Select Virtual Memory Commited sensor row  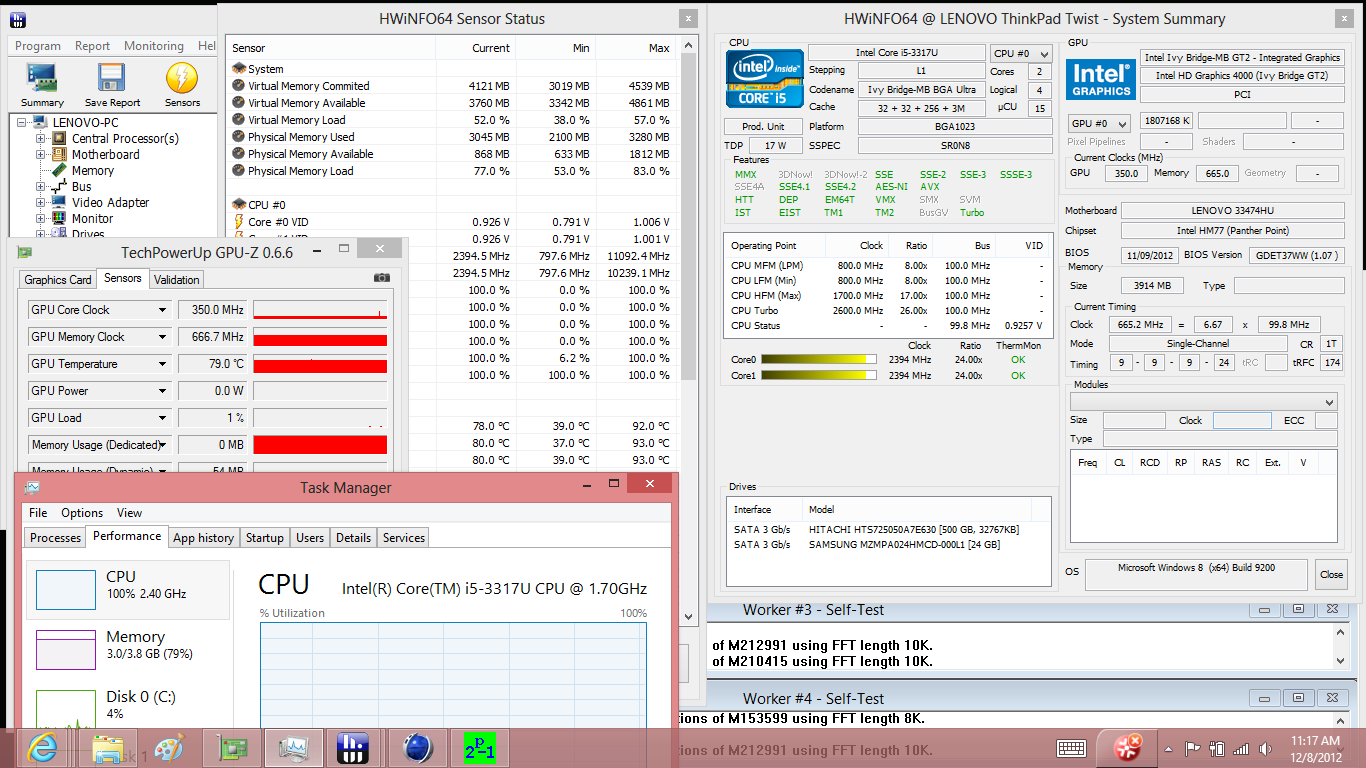pyautogui.click(x=452, y=86)
